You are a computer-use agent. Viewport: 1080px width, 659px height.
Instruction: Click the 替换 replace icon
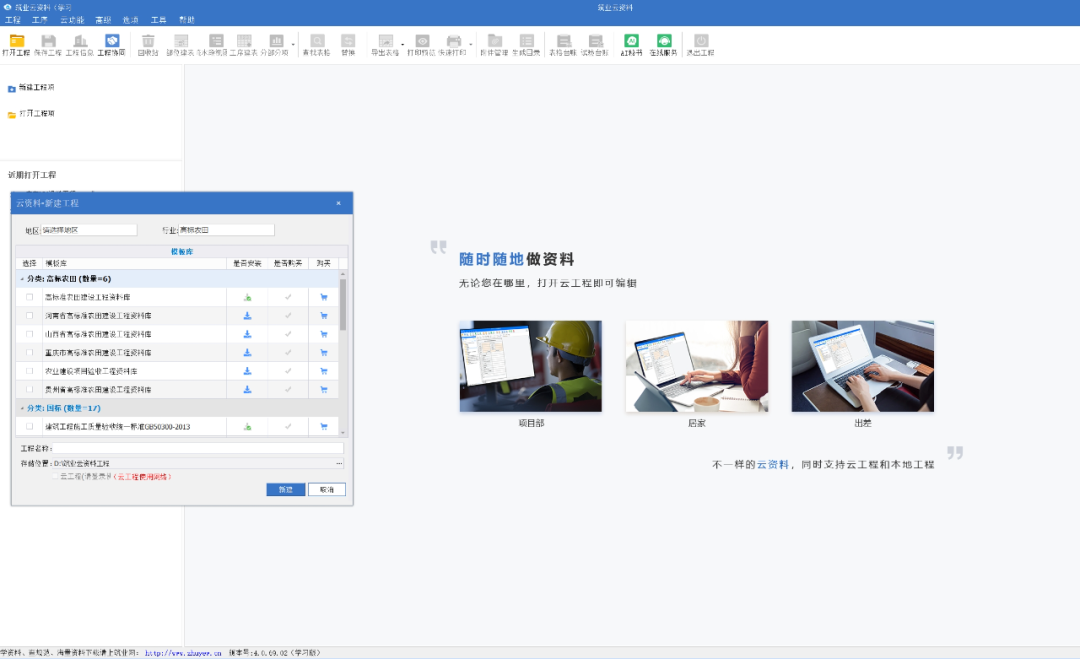349,45
